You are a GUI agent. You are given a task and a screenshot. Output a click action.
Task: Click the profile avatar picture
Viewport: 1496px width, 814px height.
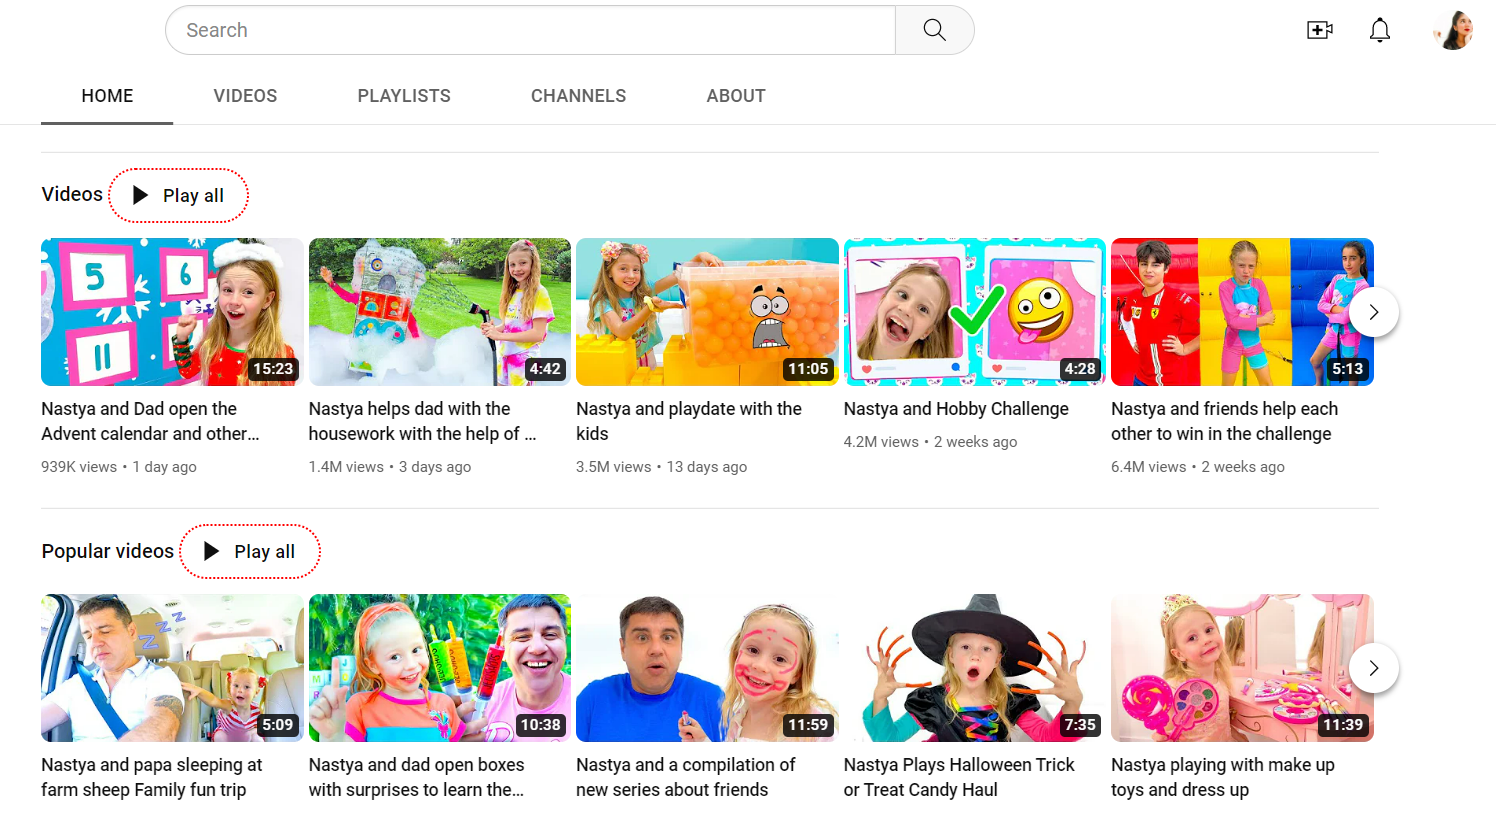[1452, 30]
